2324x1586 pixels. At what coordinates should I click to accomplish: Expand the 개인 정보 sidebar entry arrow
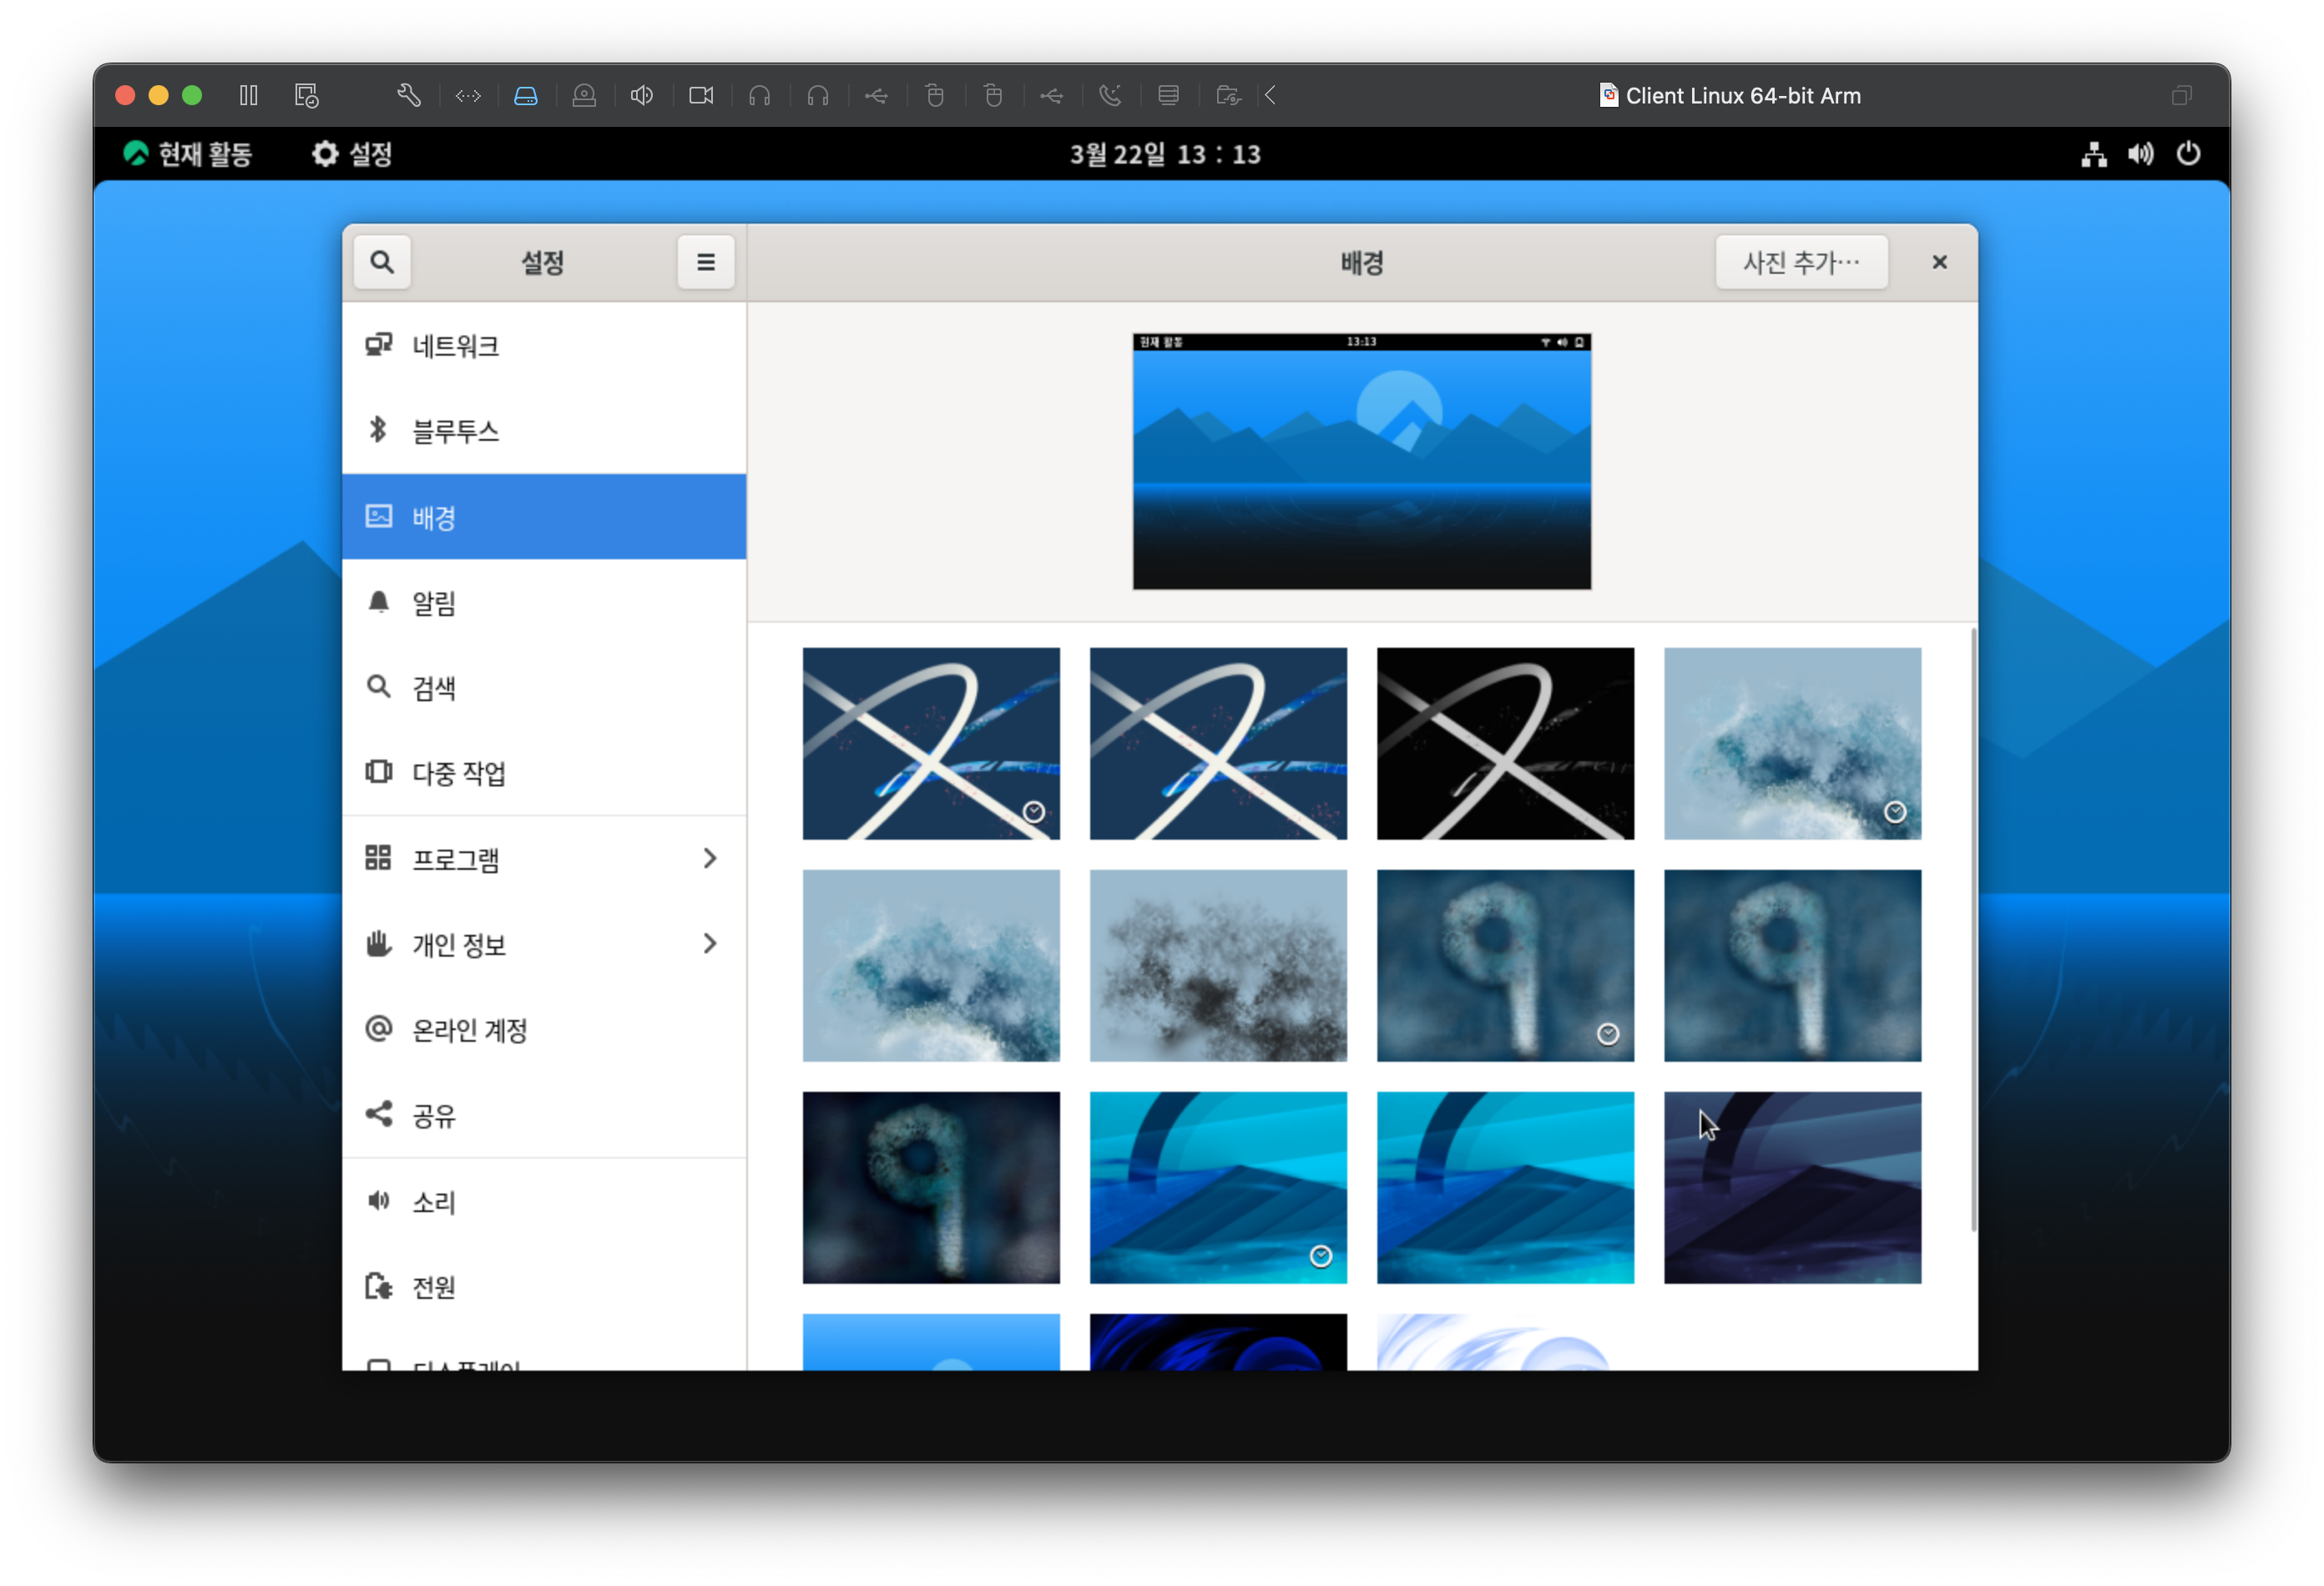709,944
